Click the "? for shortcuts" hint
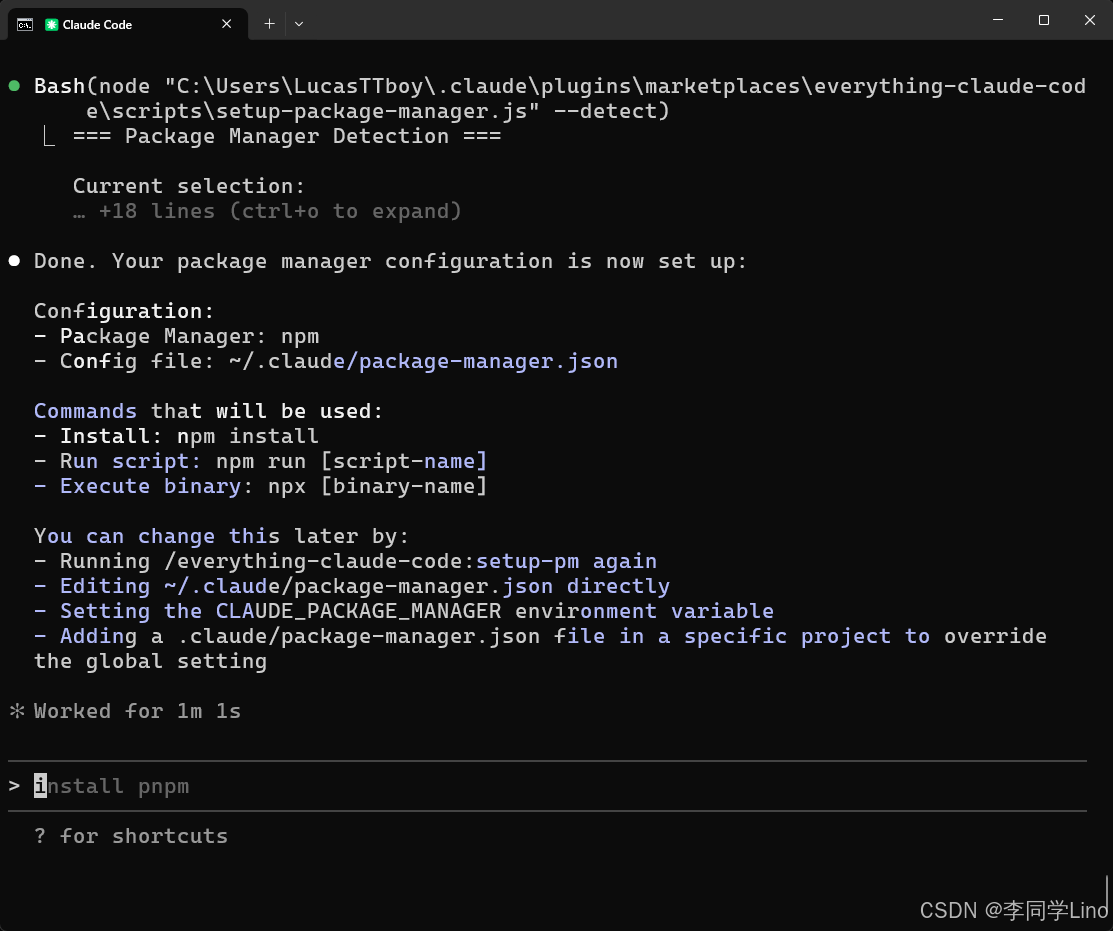Image resolution: width=1113 pixels, height=931 pixels. click(131, 836)
